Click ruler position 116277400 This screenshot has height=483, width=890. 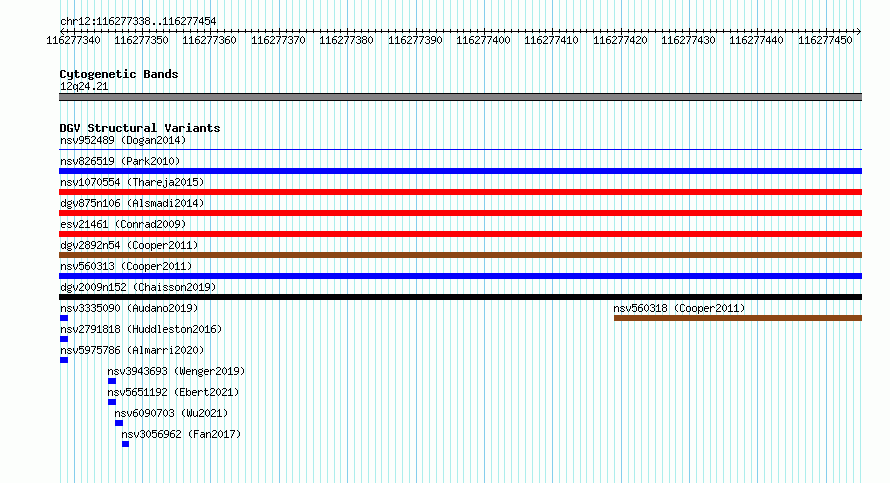click(x=483, y=40)
